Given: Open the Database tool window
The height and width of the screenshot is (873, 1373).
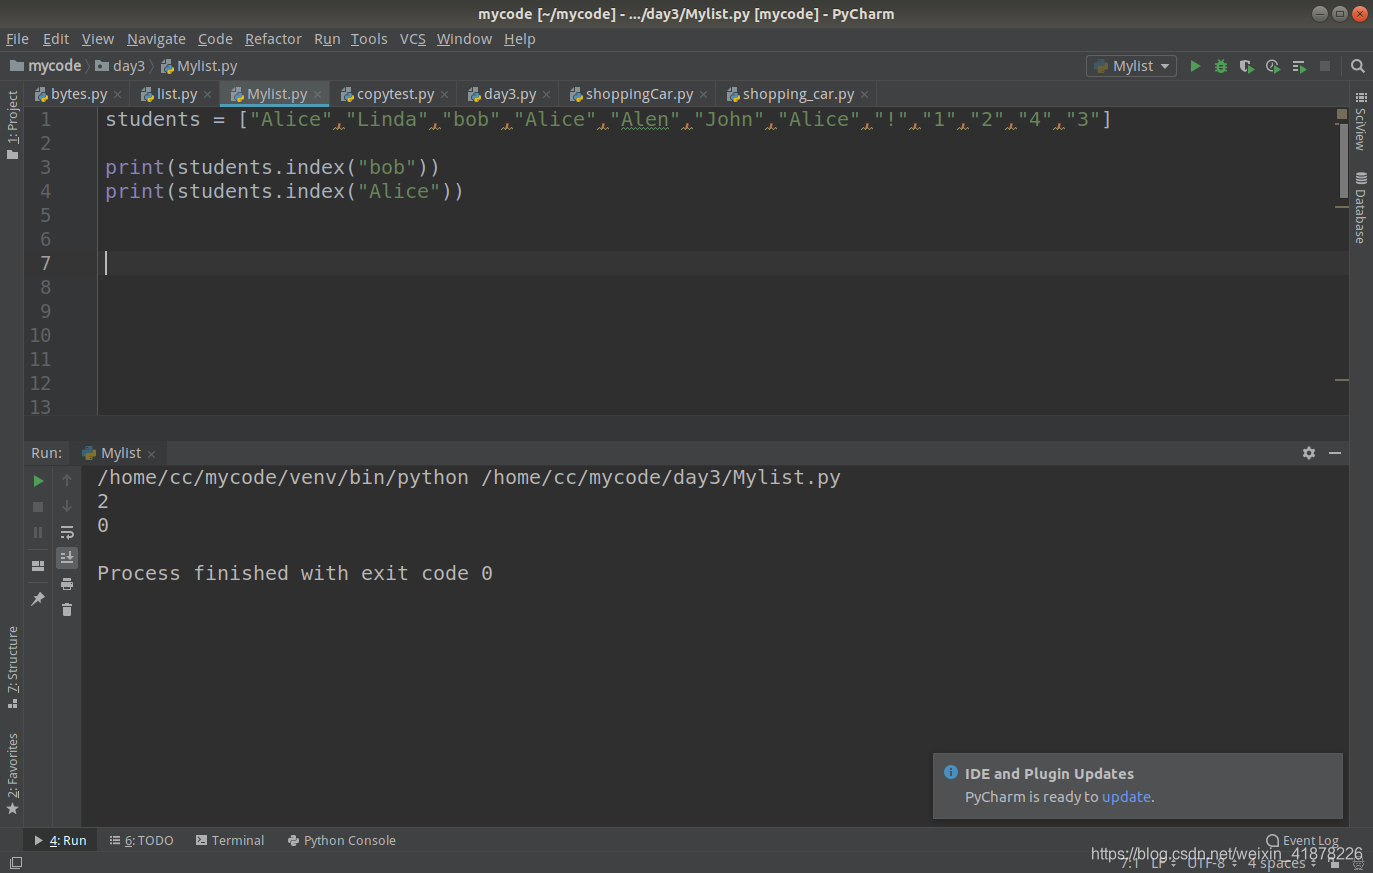Looking at the screenshot, I should click(x=1361, y=207).
